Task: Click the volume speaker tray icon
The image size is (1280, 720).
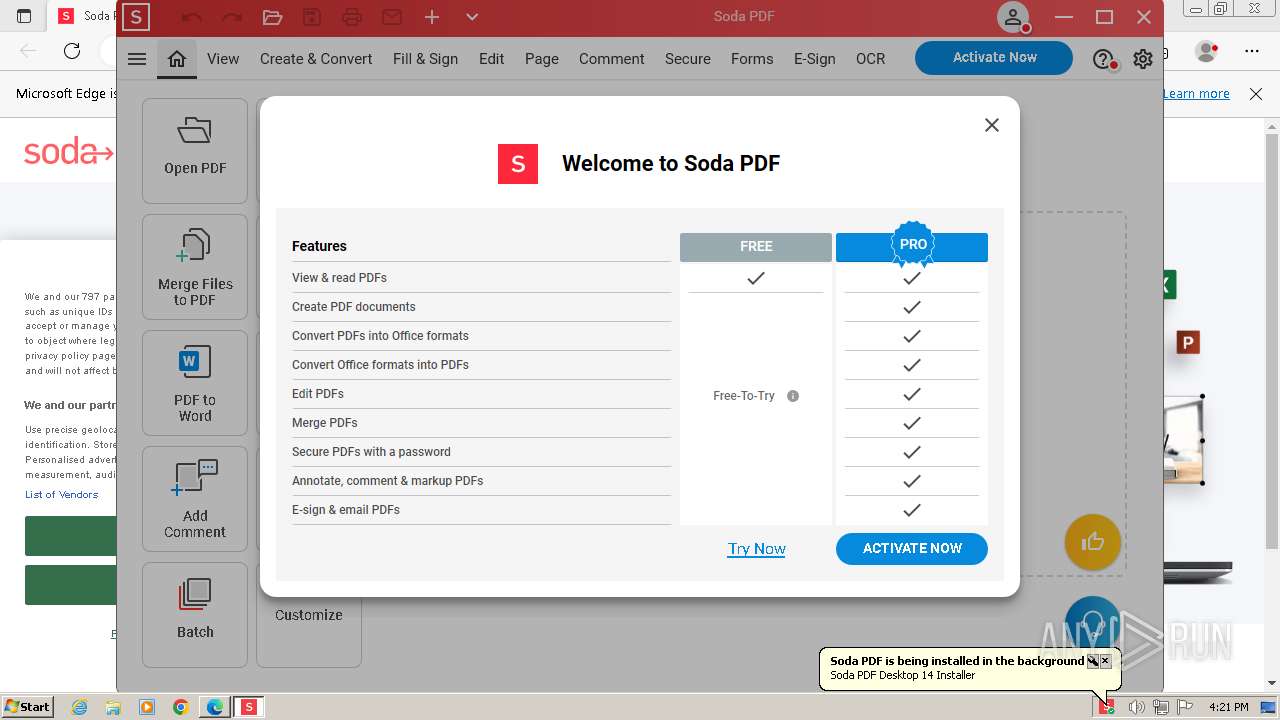Action: point(1136,707)
